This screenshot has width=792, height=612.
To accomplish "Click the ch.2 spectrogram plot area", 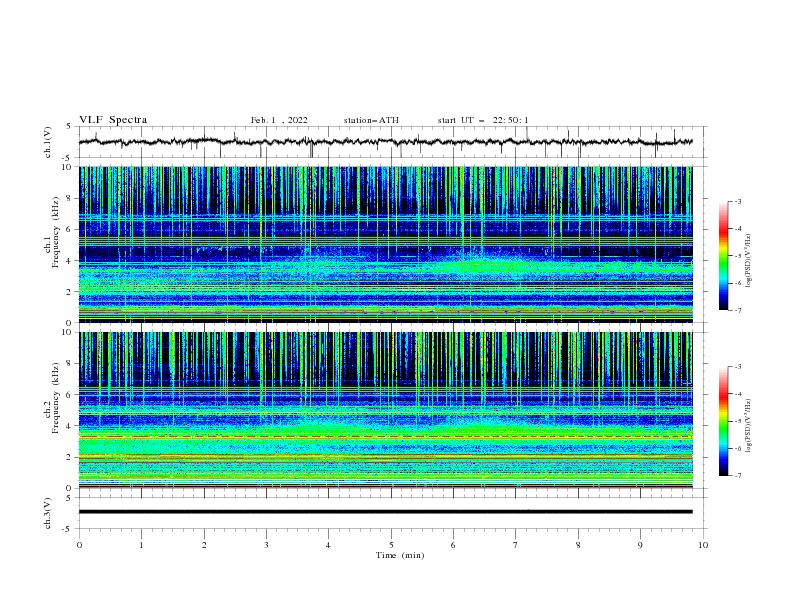I will pos(385,410).
